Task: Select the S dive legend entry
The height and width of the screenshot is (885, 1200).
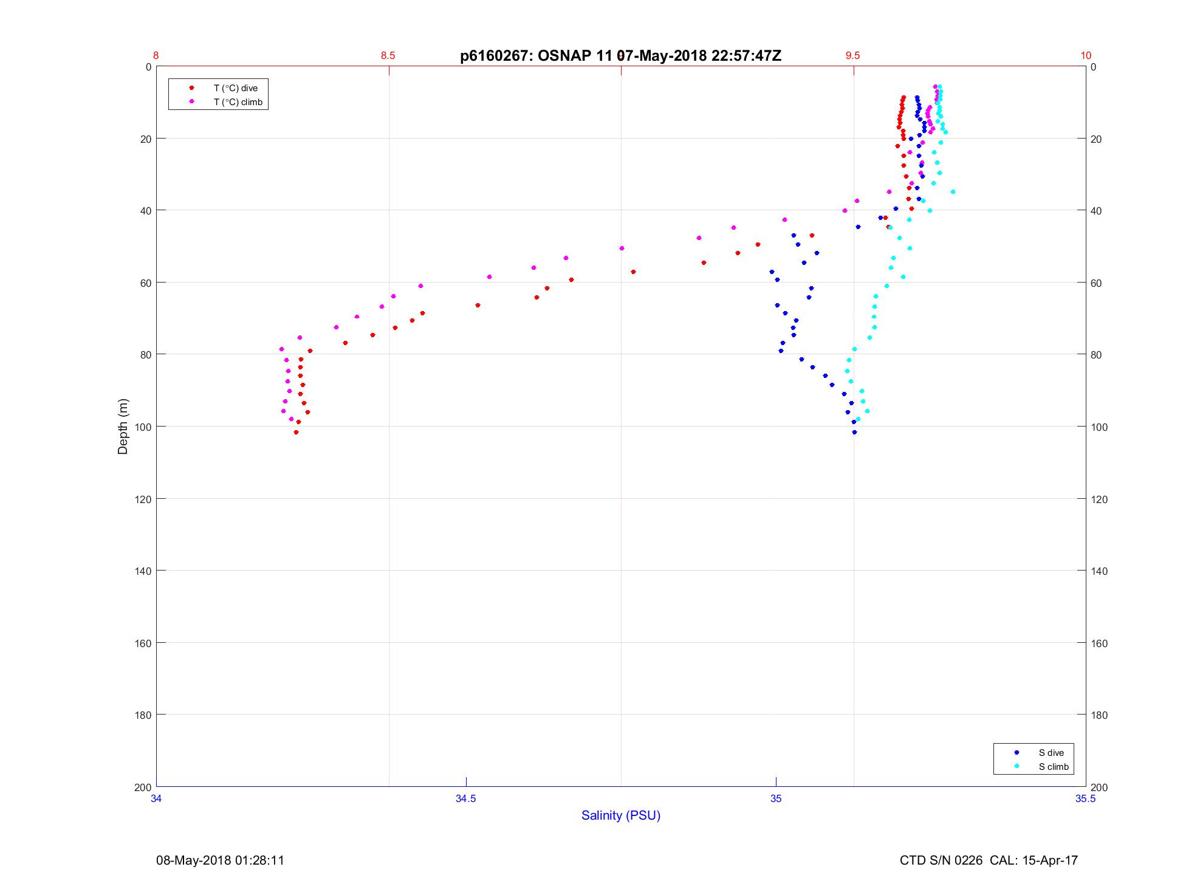Action: pos(1050,752)
